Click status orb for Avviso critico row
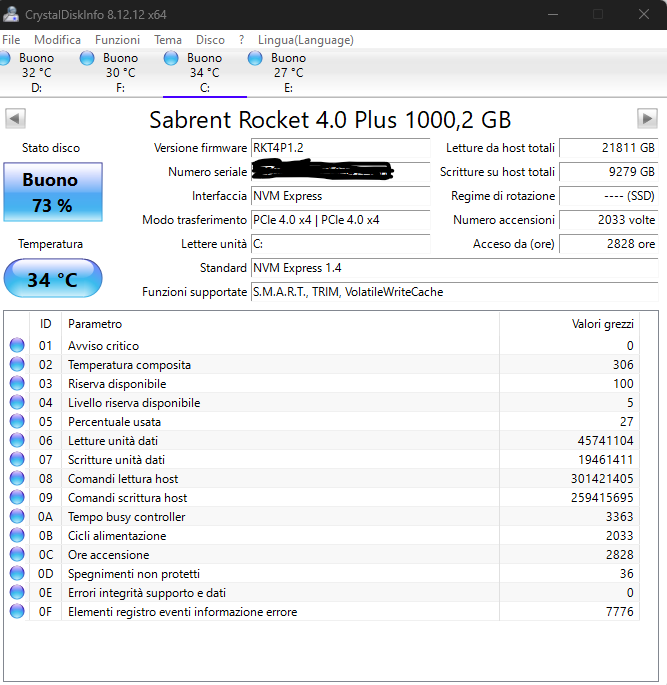667x685 pixels. [x=17, y=345]
